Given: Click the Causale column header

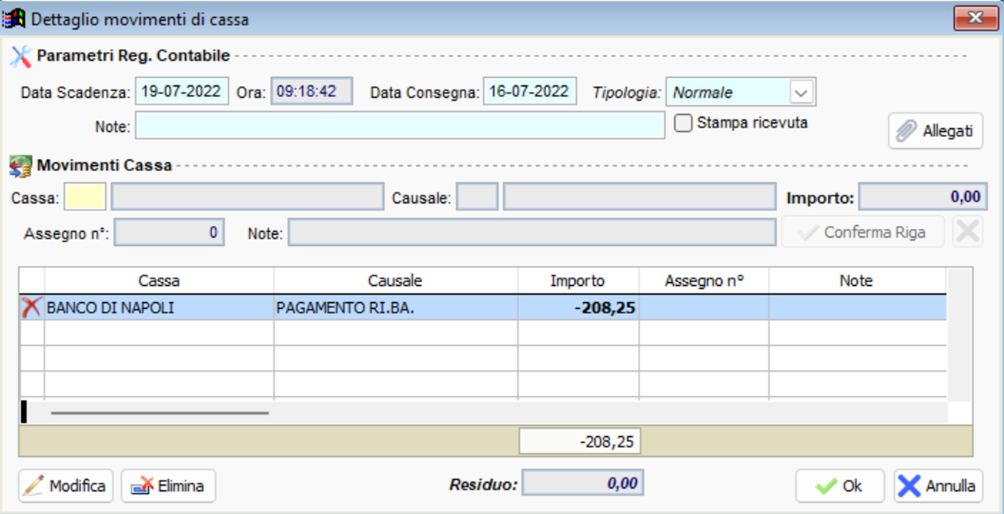Looking at the screenshot, I should [x=395, y=281].
